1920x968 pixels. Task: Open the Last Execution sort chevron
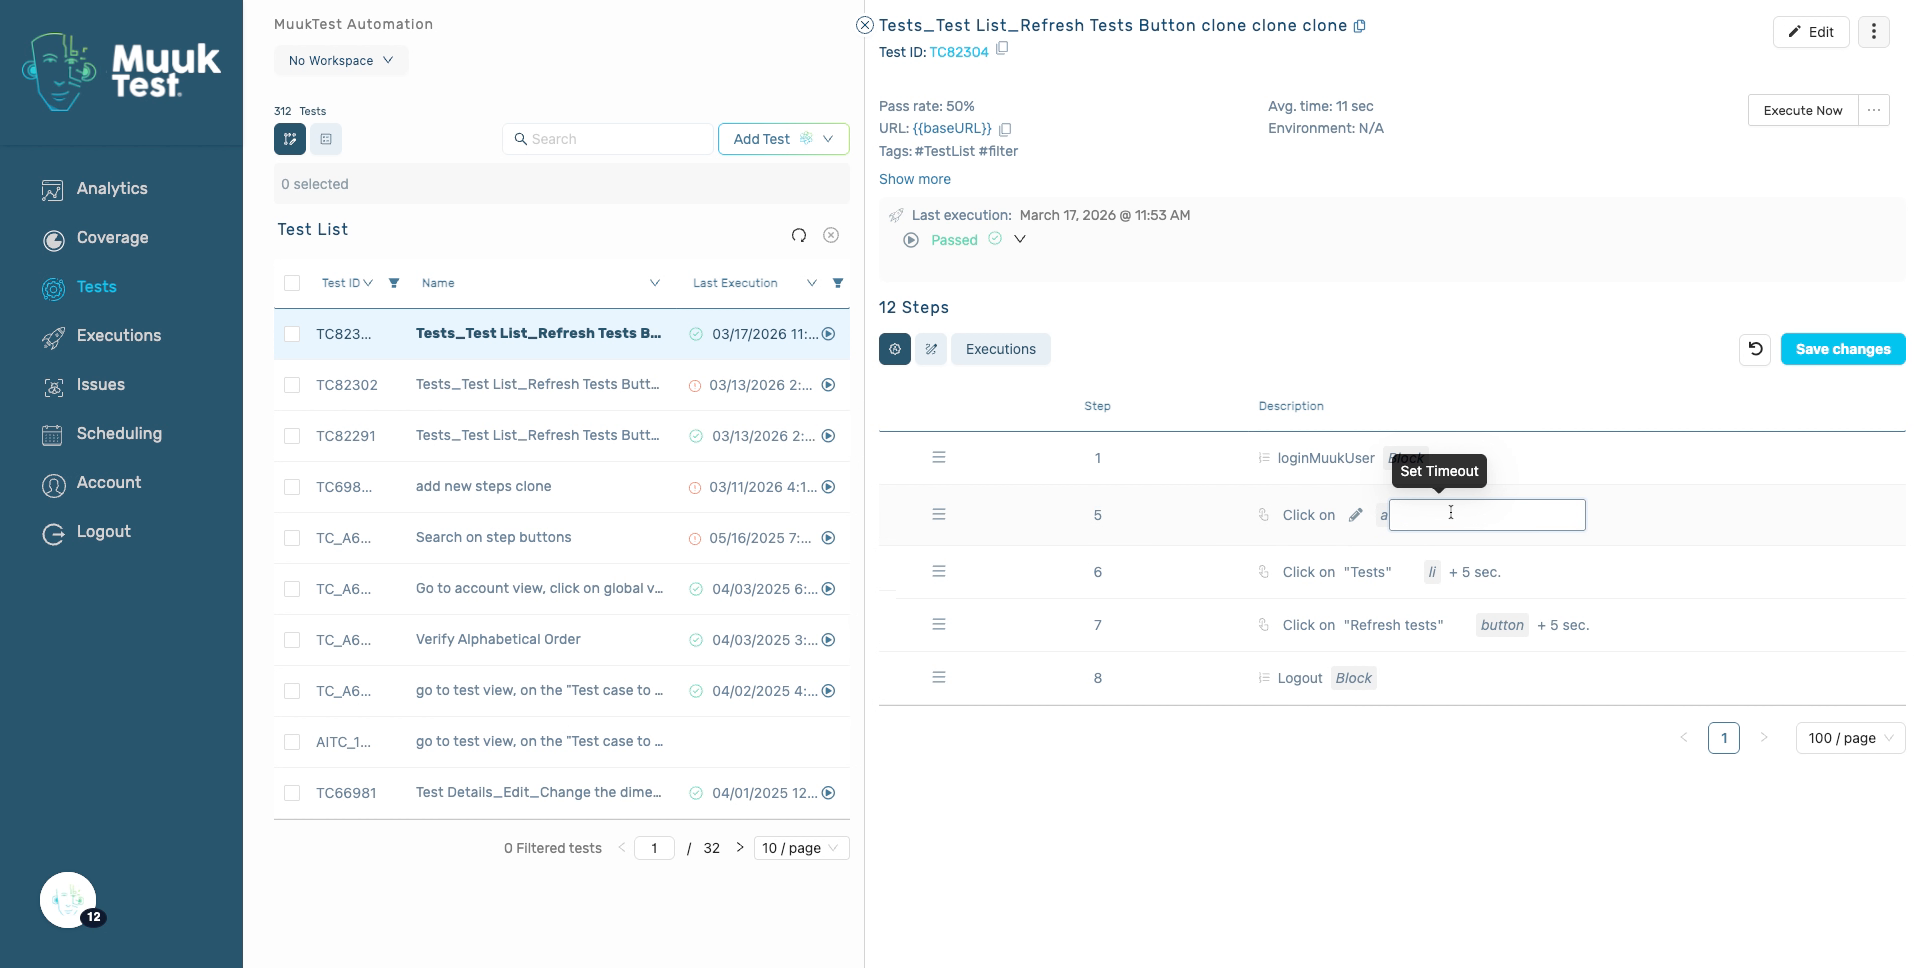[812, 283]
